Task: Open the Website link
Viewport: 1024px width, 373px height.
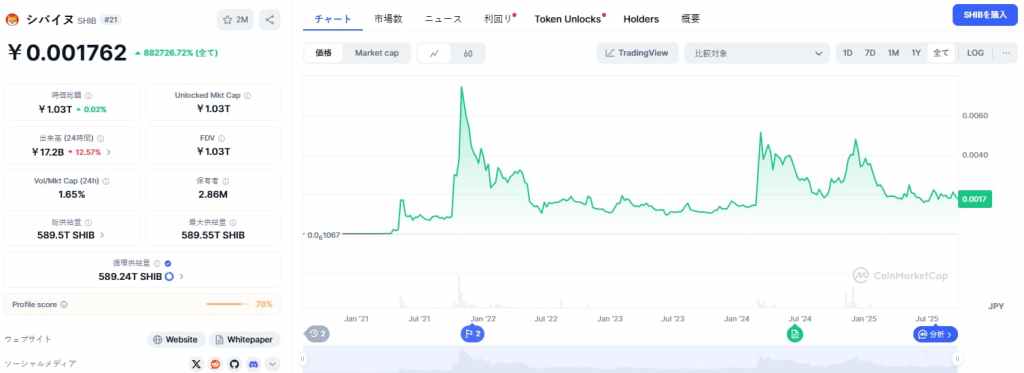Action: [175, 340]
